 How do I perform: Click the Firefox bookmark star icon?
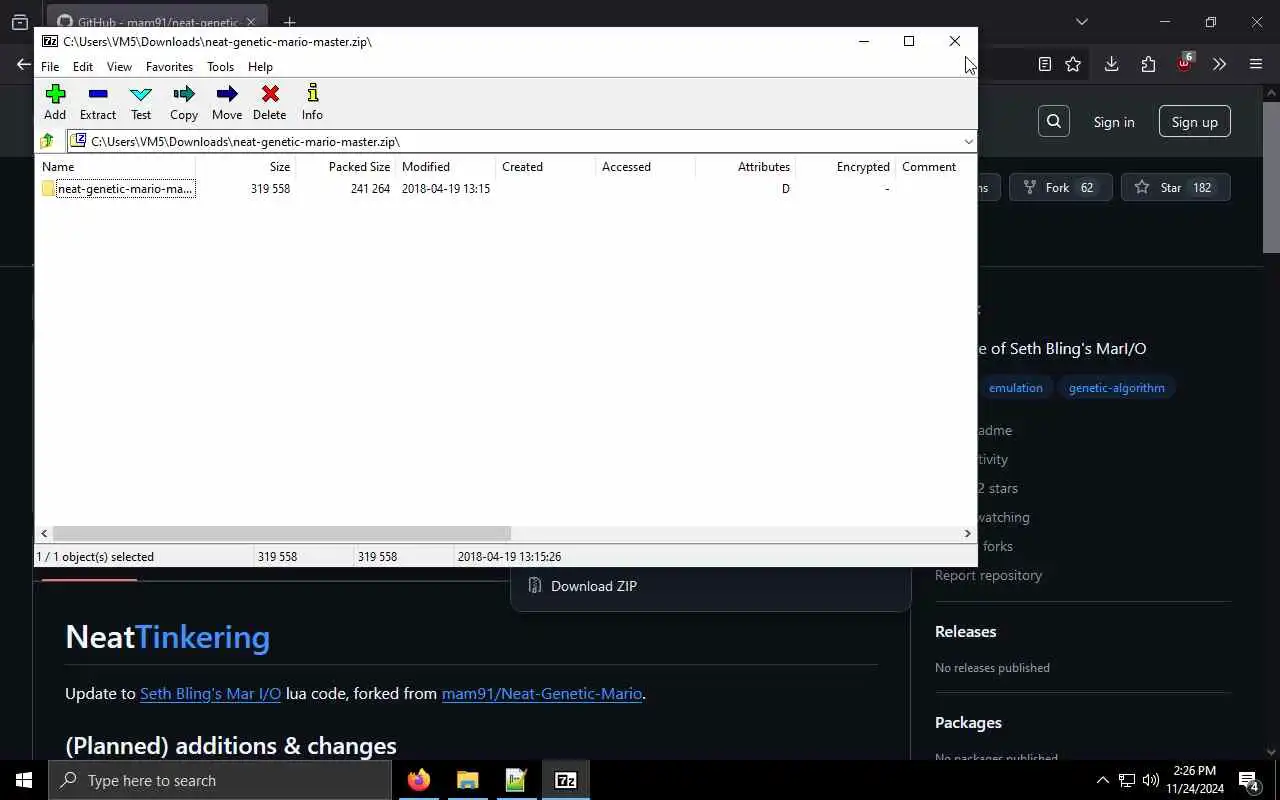click(1073, 64)
